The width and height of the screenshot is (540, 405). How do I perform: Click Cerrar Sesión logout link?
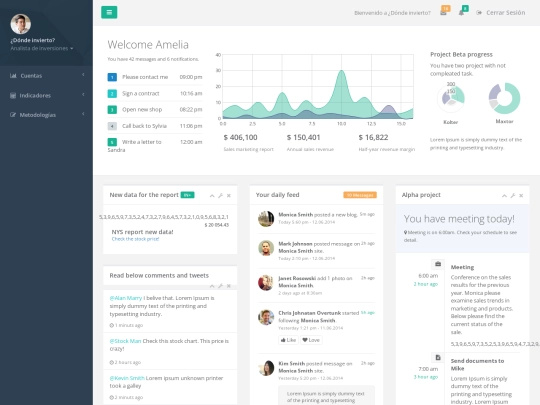501,13
